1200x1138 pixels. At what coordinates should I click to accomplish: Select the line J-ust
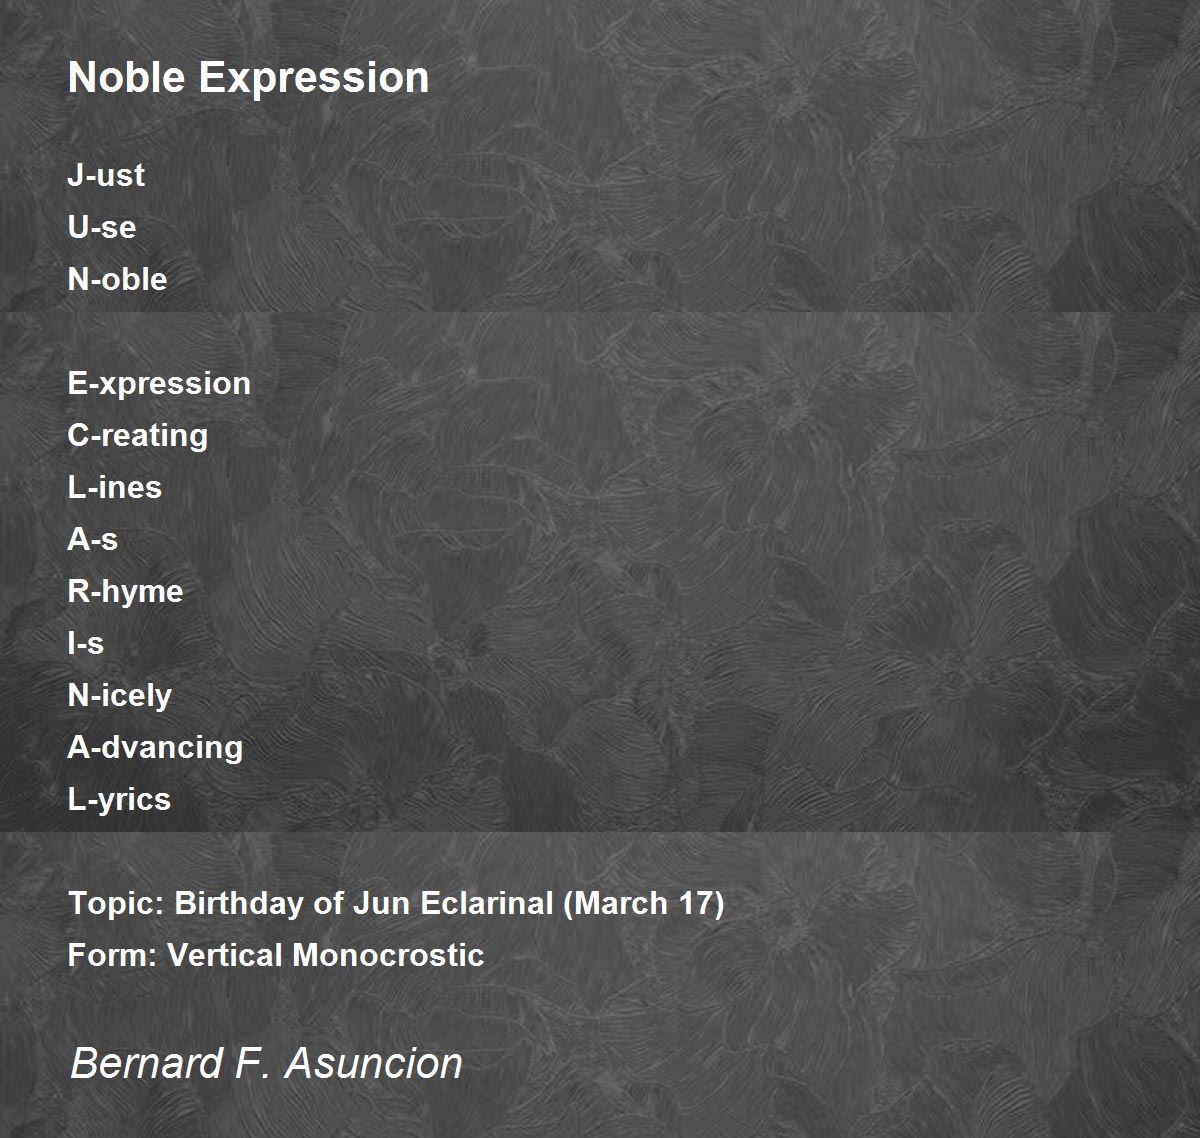(106, 175)
